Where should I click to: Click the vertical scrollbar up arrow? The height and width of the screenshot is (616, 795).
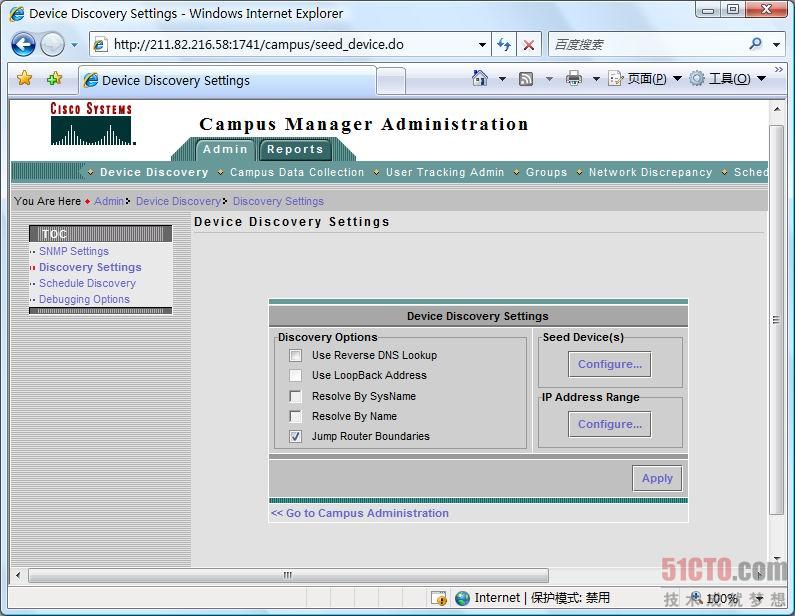click(776, 109)
